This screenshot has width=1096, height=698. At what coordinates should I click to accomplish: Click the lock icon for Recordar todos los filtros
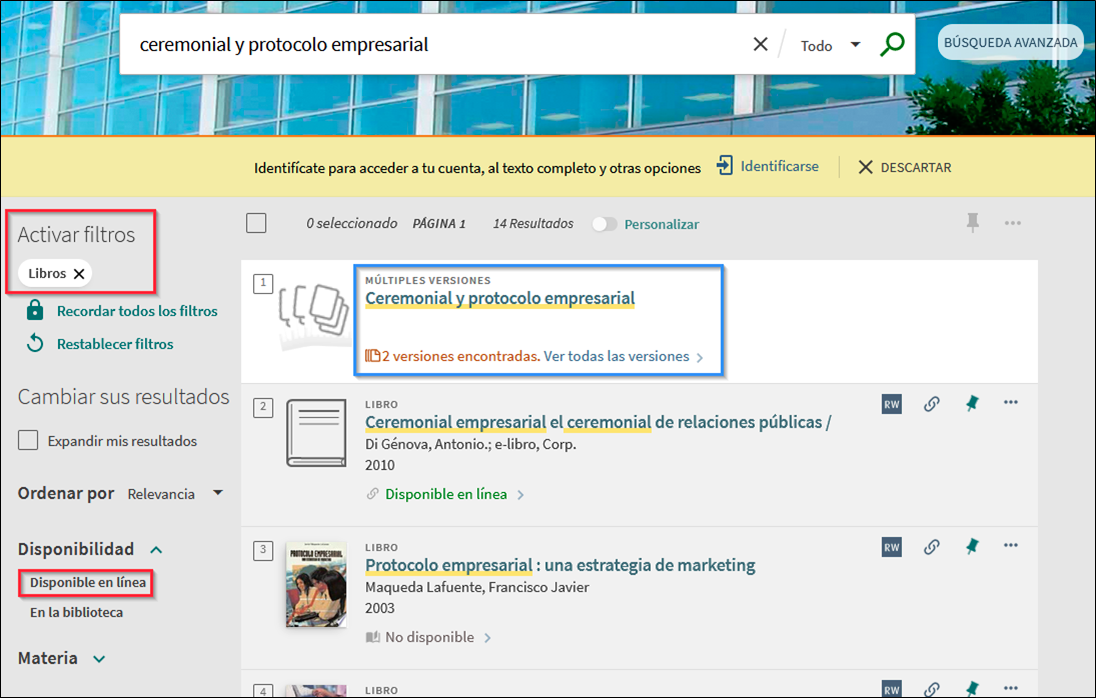point(35,310)
